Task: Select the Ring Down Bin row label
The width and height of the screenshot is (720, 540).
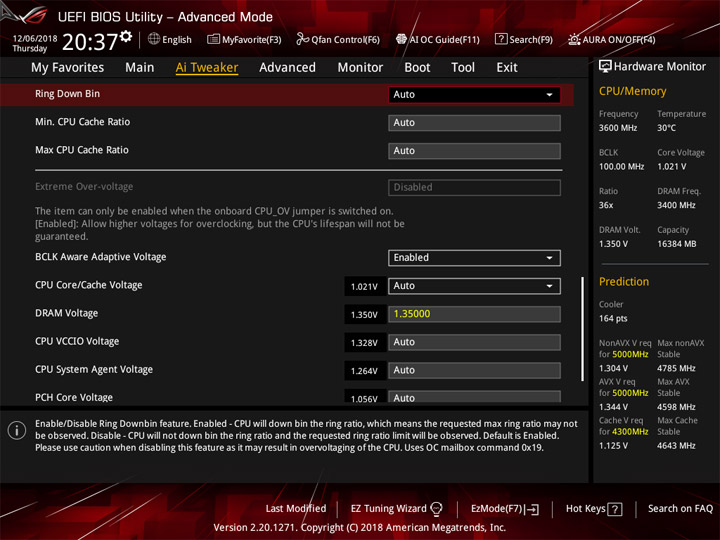Action: point(68,94)
